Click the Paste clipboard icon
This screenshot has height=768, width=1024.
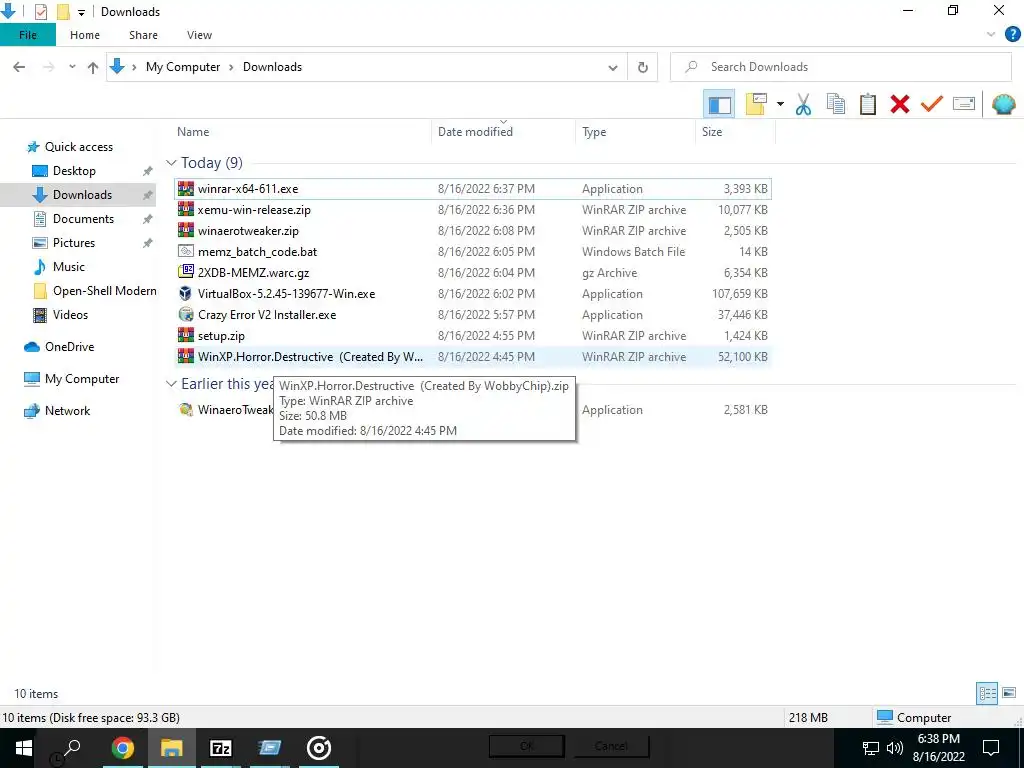point(868,104)
